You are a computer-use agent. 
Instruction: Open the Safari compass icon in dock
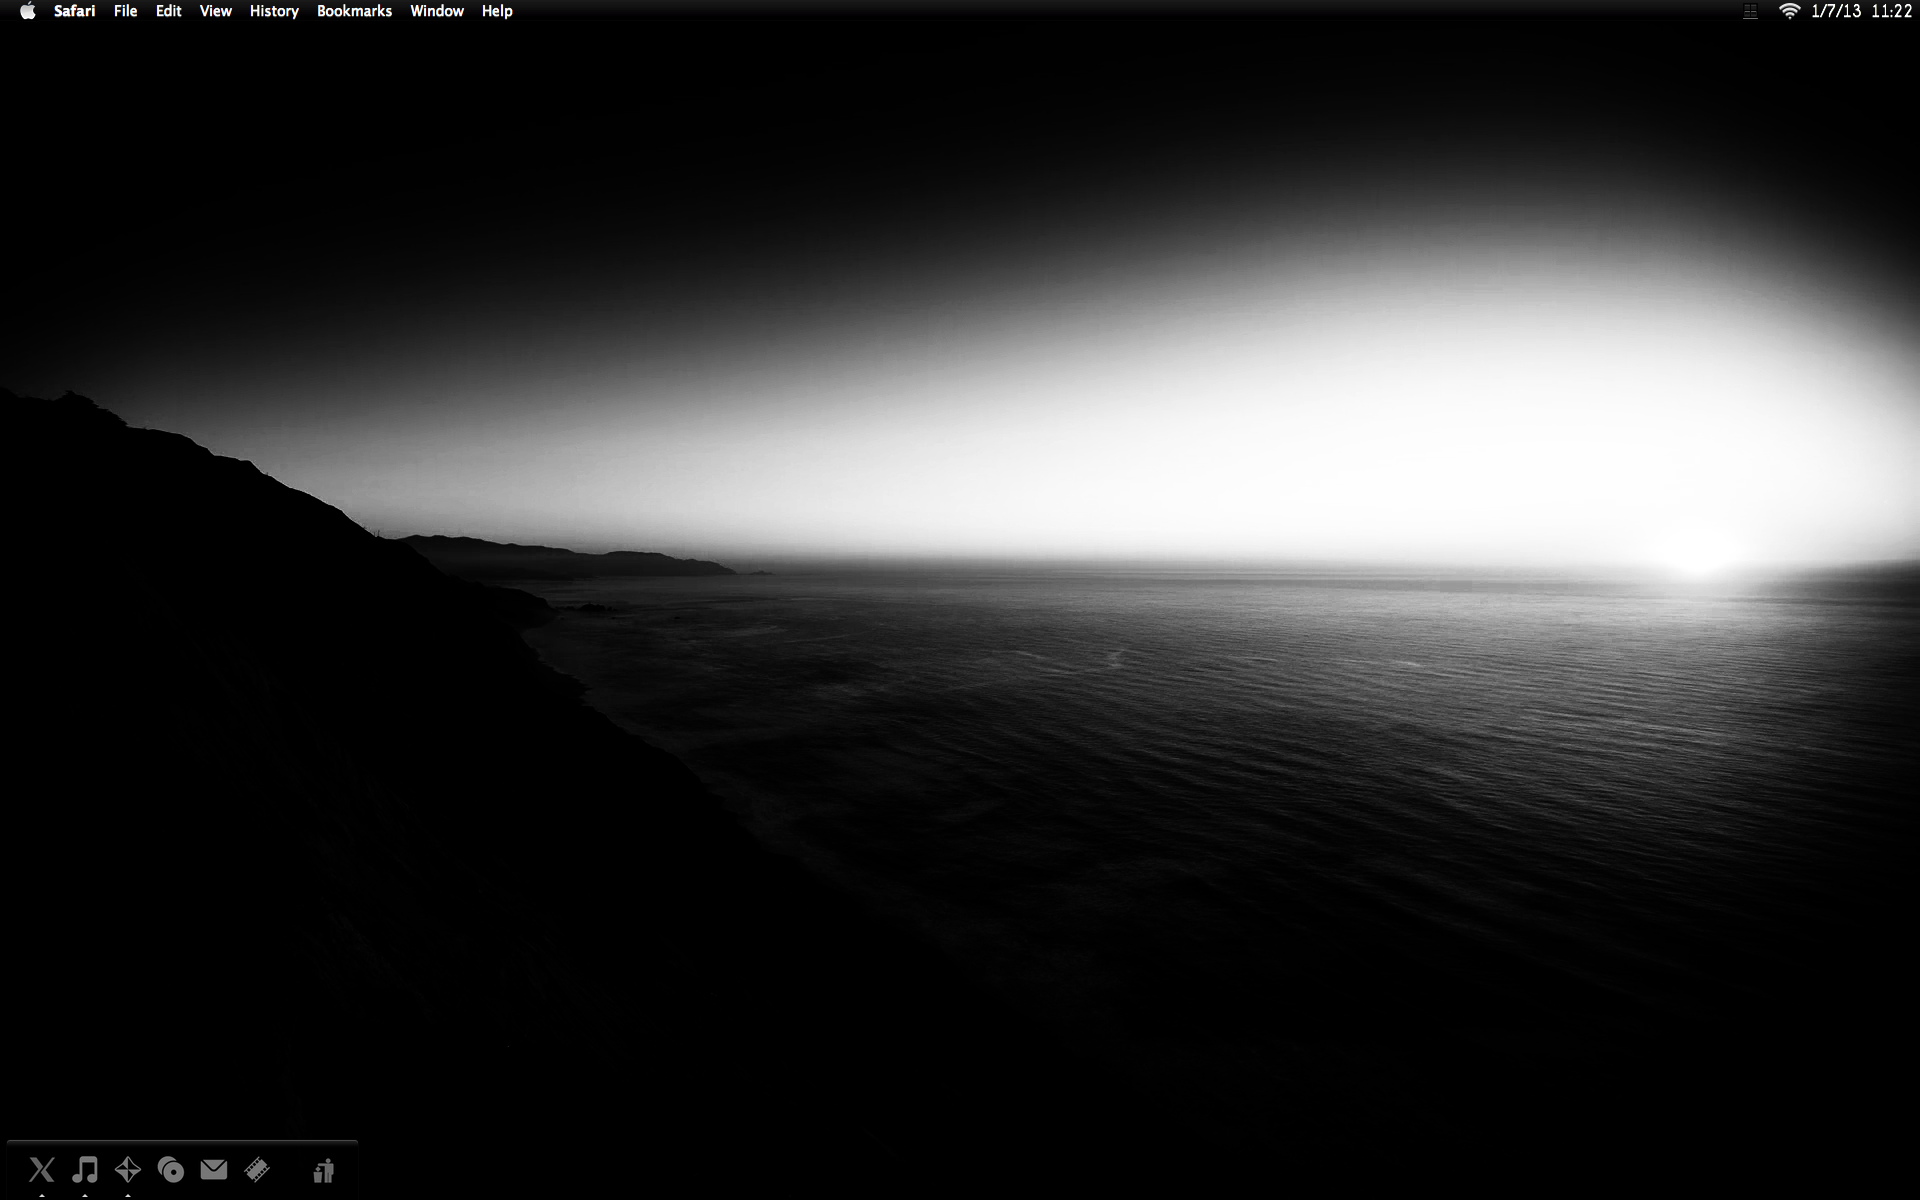click(x=128, y=1169)
